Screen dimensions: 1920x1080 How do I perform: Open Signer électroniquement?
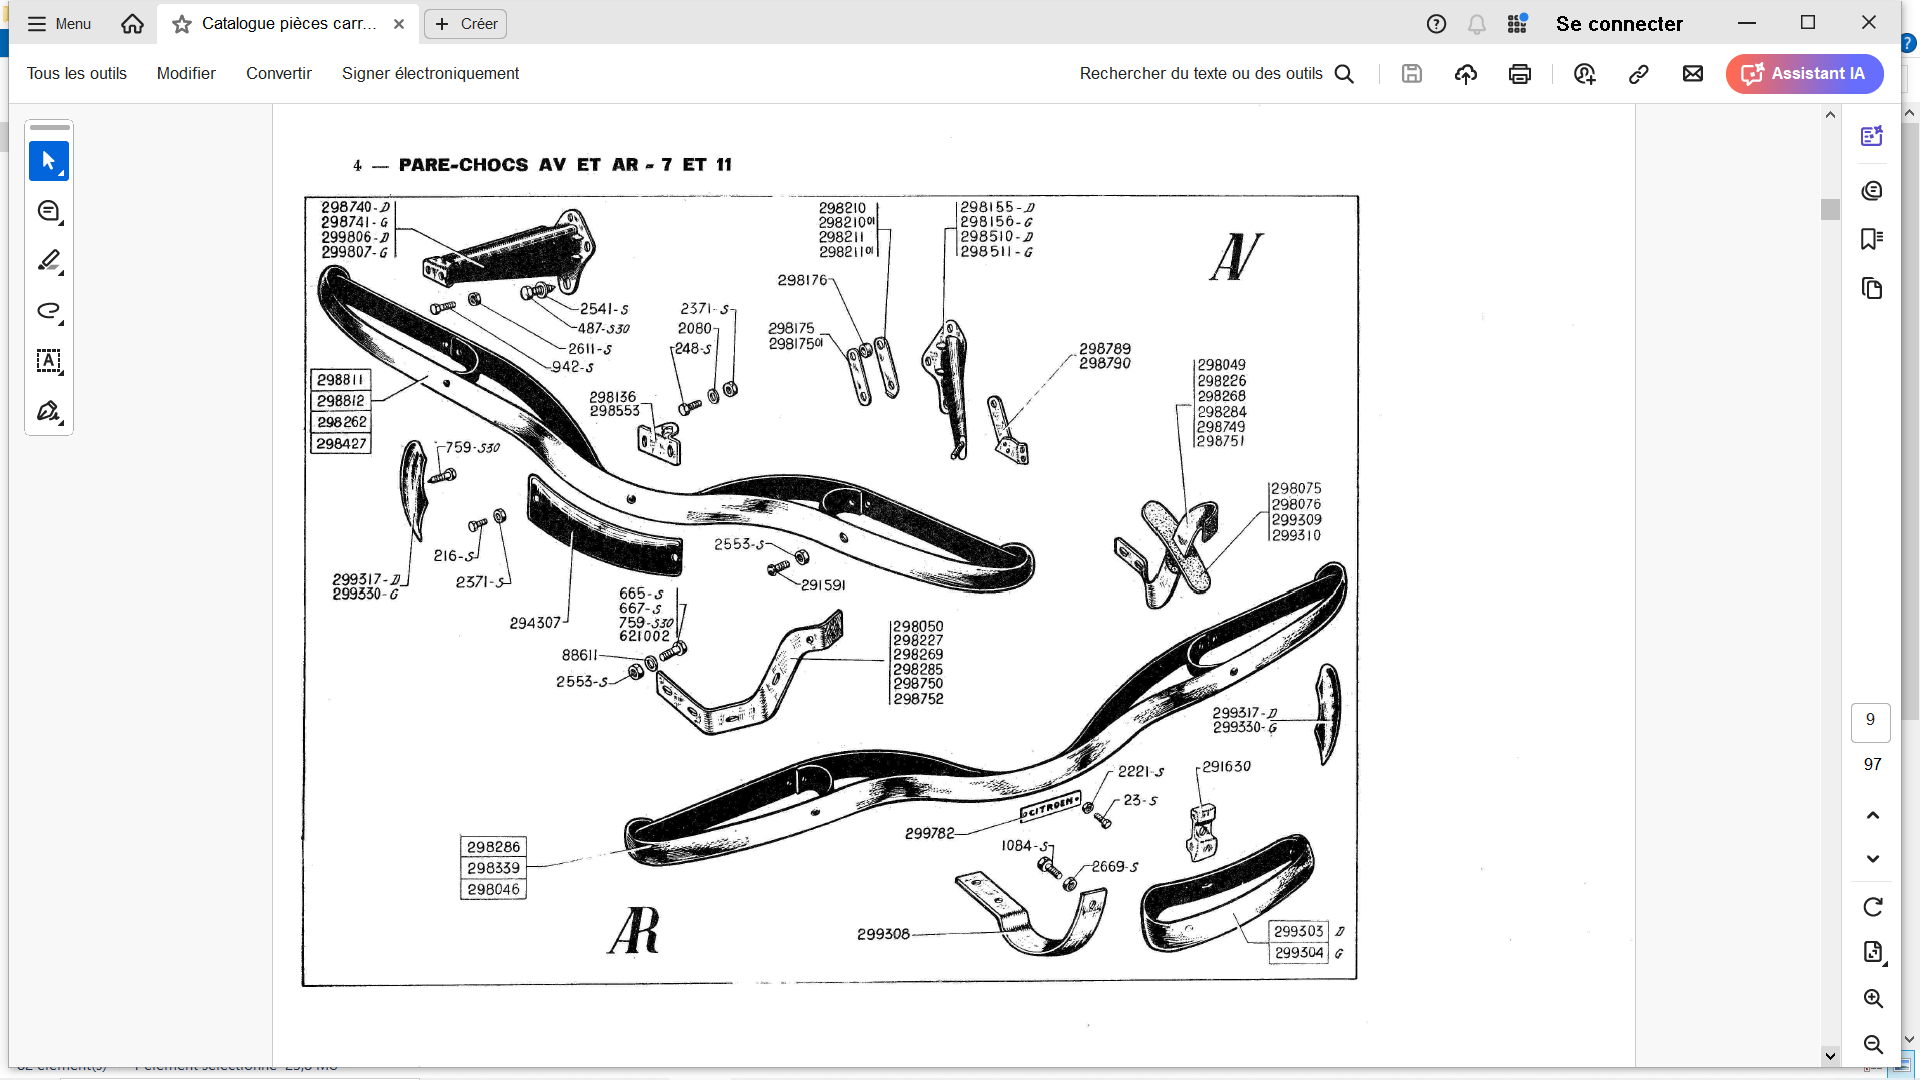point(430,74)
